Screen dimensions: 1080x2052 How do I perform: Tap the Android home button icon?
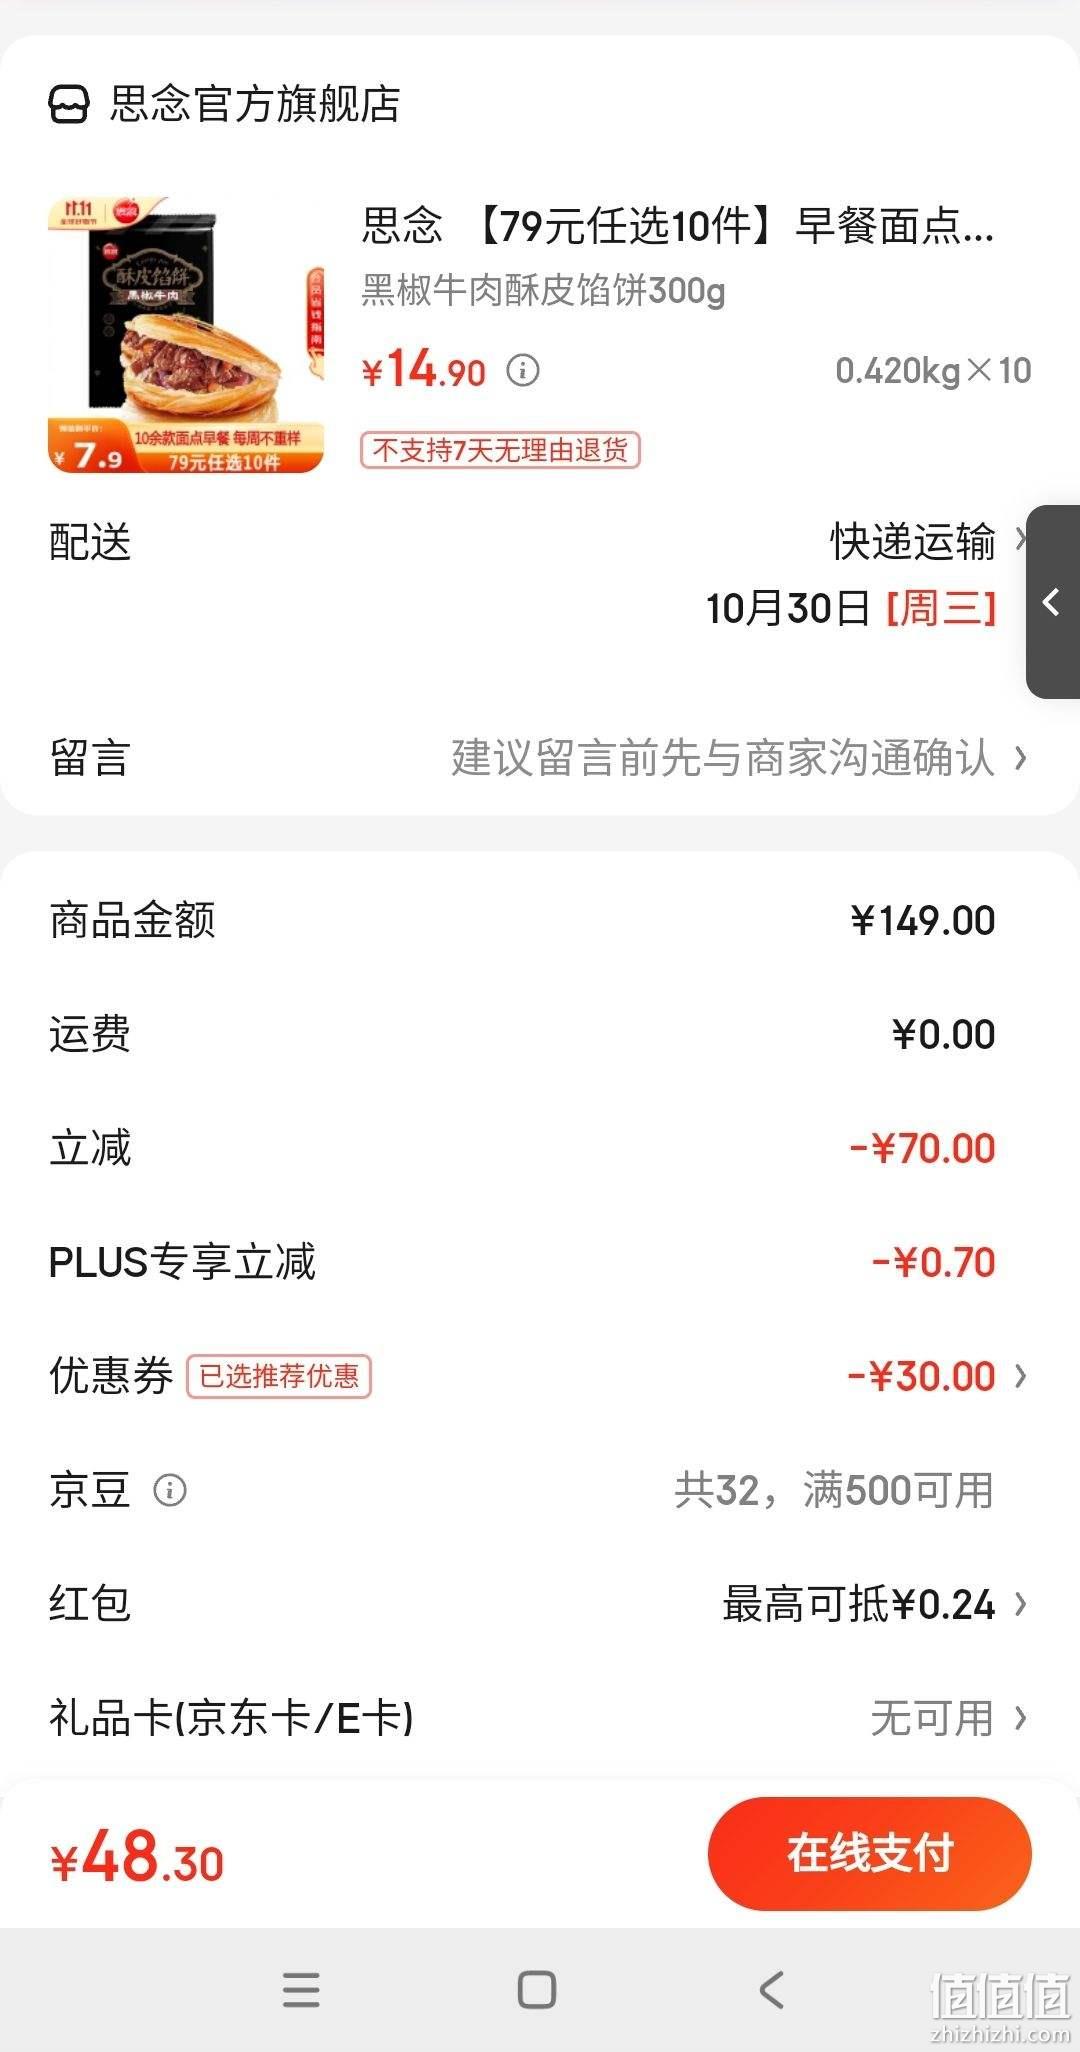coord(537,1990)
